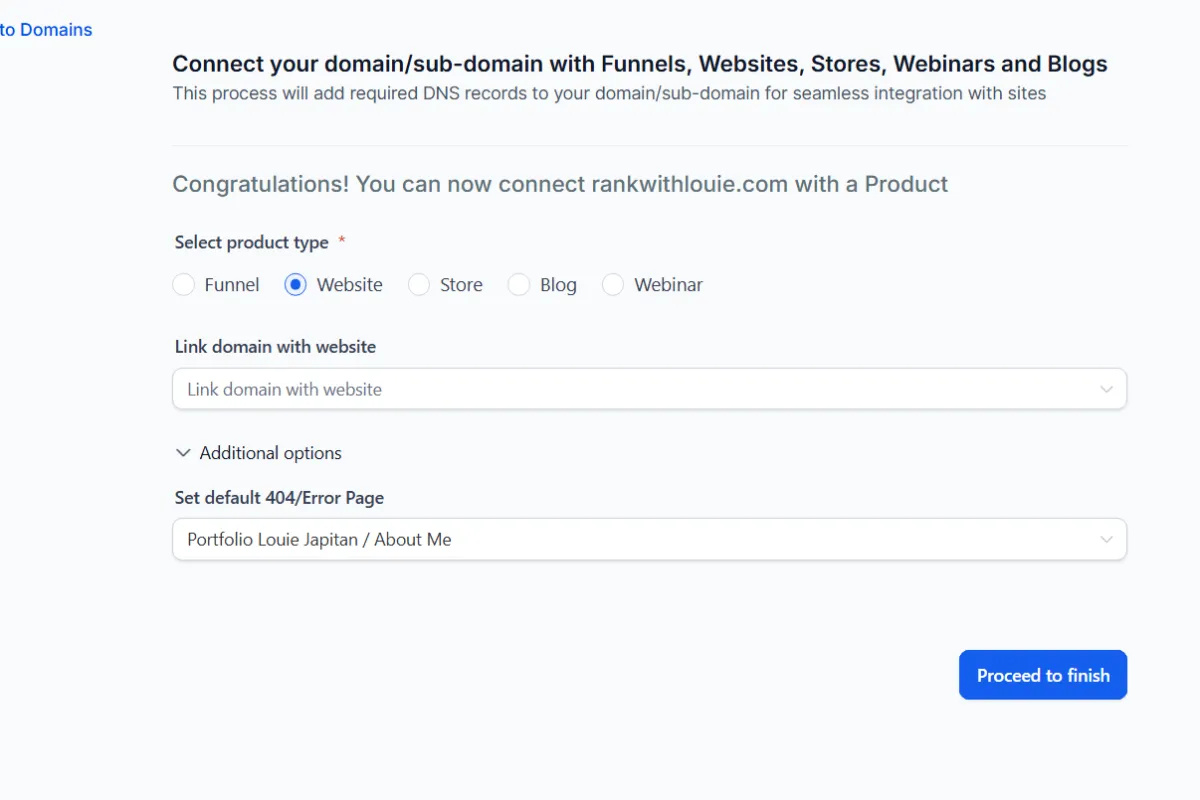1200x800 pixels.
Task: Click the Select product type label
Action: coord(251,242)
